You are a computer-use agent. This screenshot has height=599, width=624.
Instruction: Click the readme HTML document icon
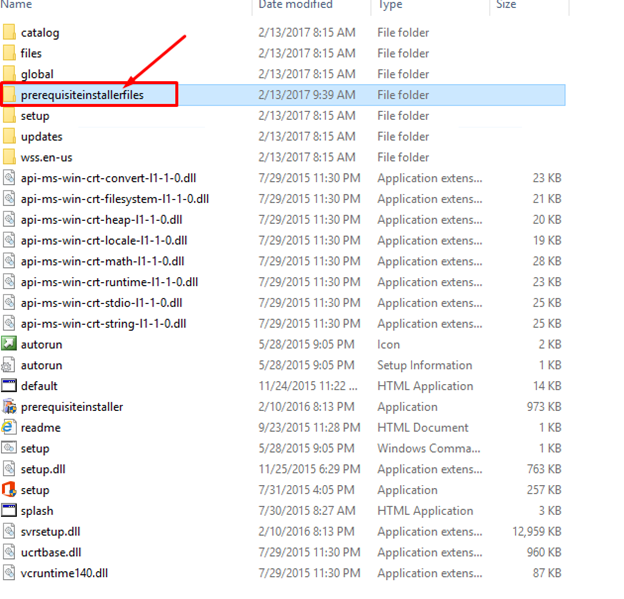(9, 428)
